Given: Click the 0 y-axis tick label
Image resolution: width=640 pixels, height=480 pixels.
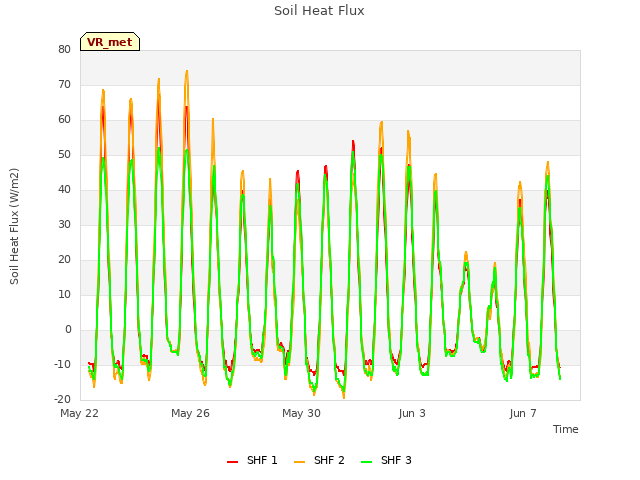Looking at the screenshot, I should point(68,329).
